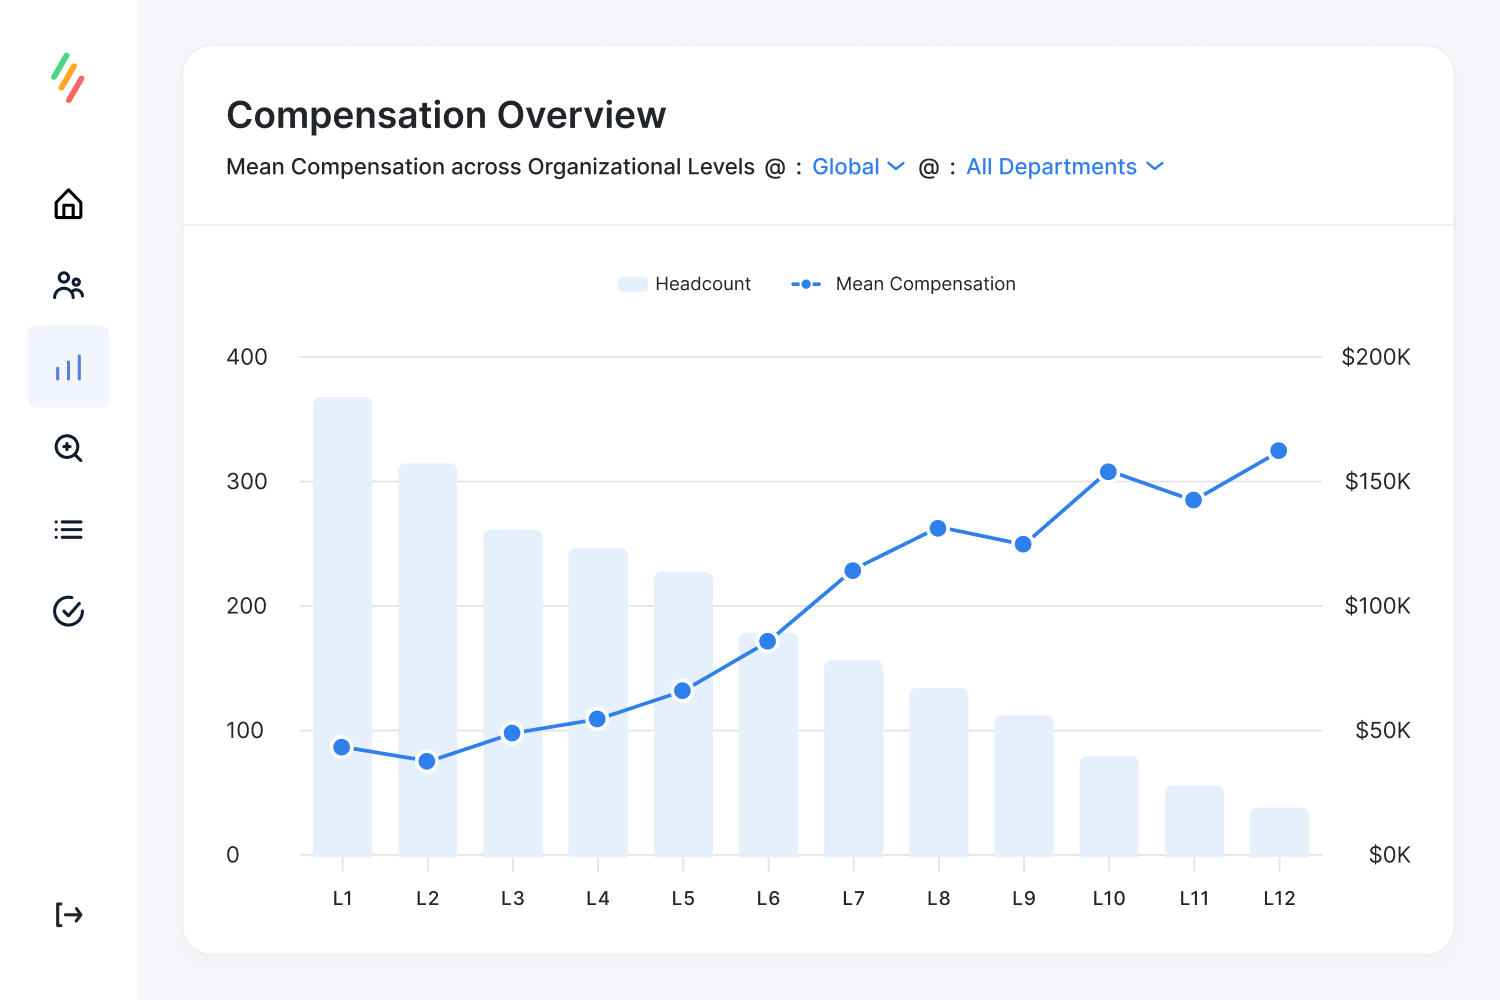The width and height of the screenshot is (1500, 1000).
Task: Click the All Departments filter link
Action: [x=1050, y=166]
